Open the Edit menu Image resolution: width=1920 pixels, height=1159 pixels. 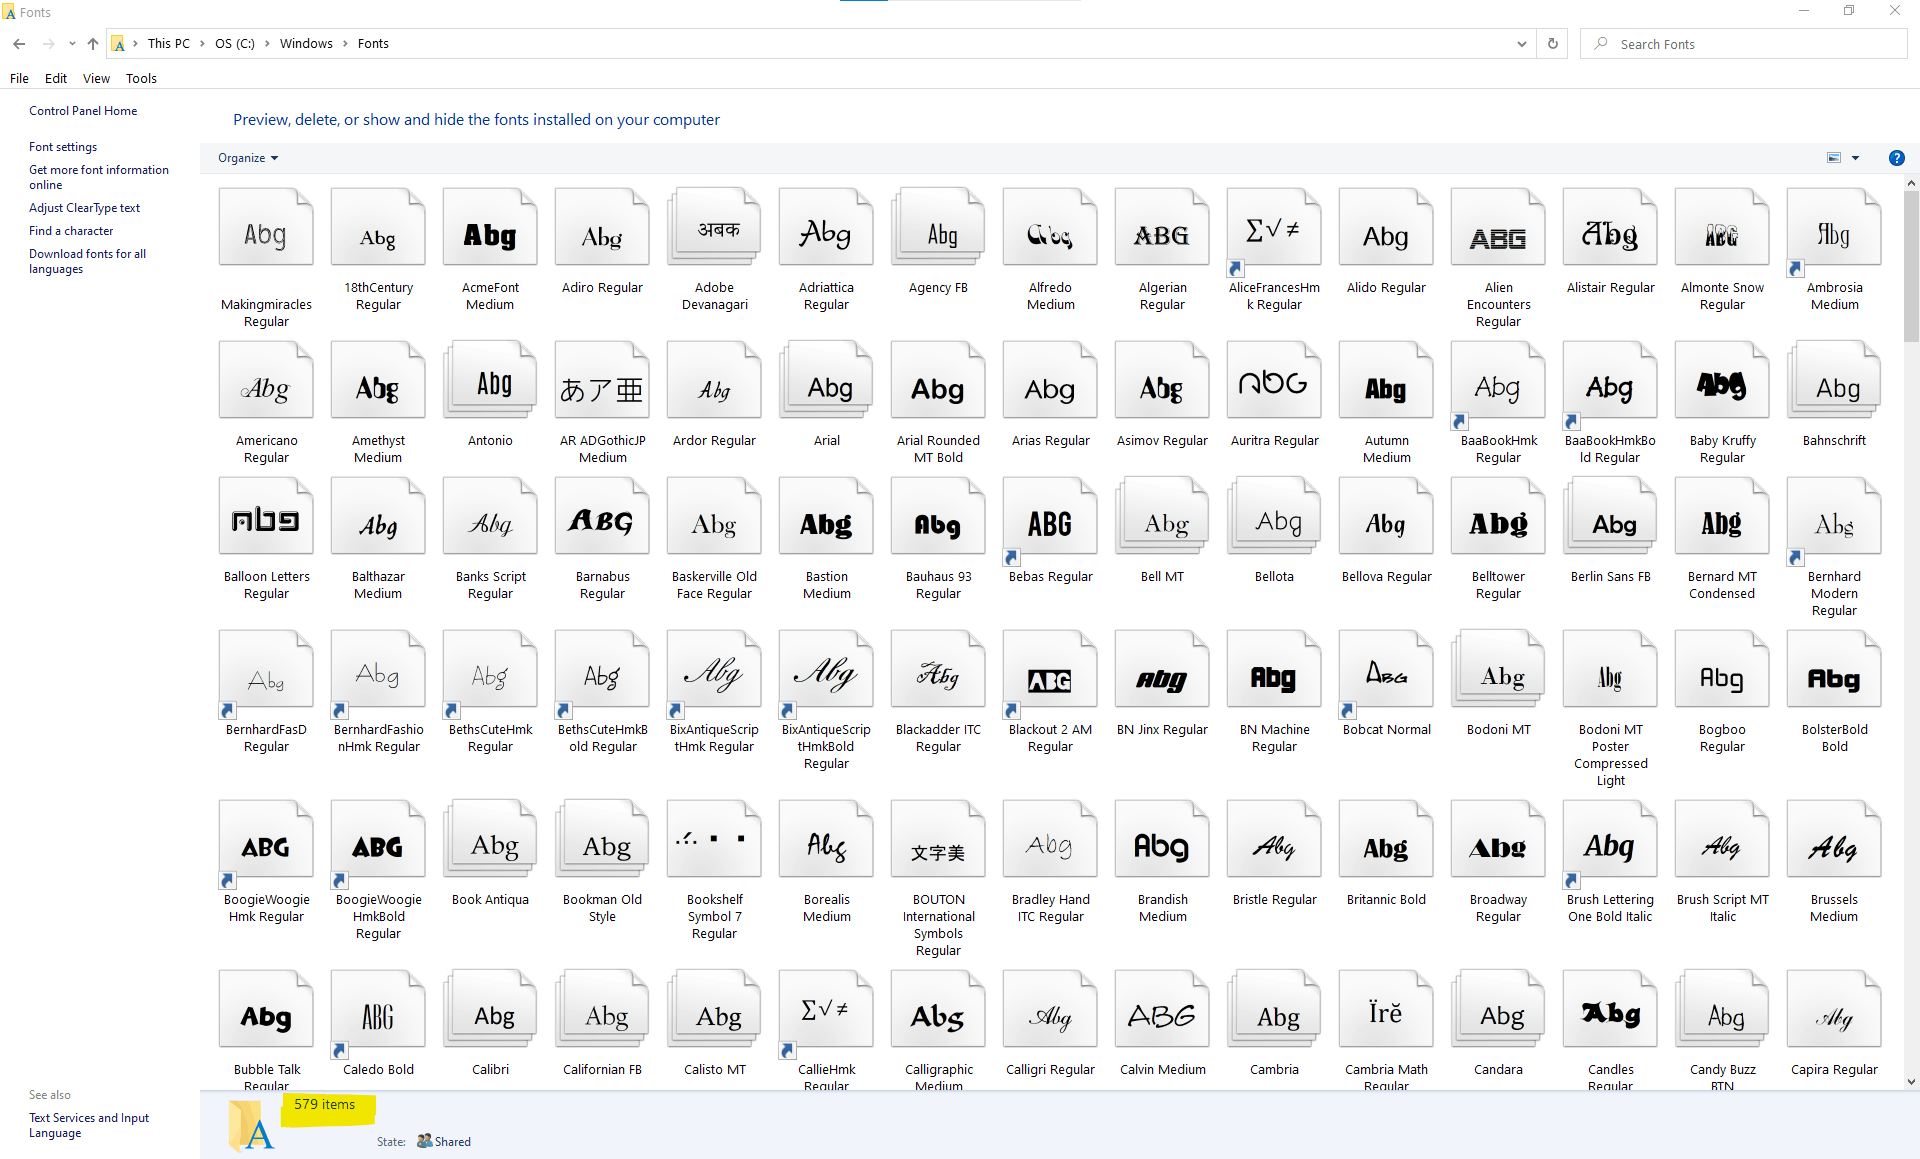click(x=56, y=78)
